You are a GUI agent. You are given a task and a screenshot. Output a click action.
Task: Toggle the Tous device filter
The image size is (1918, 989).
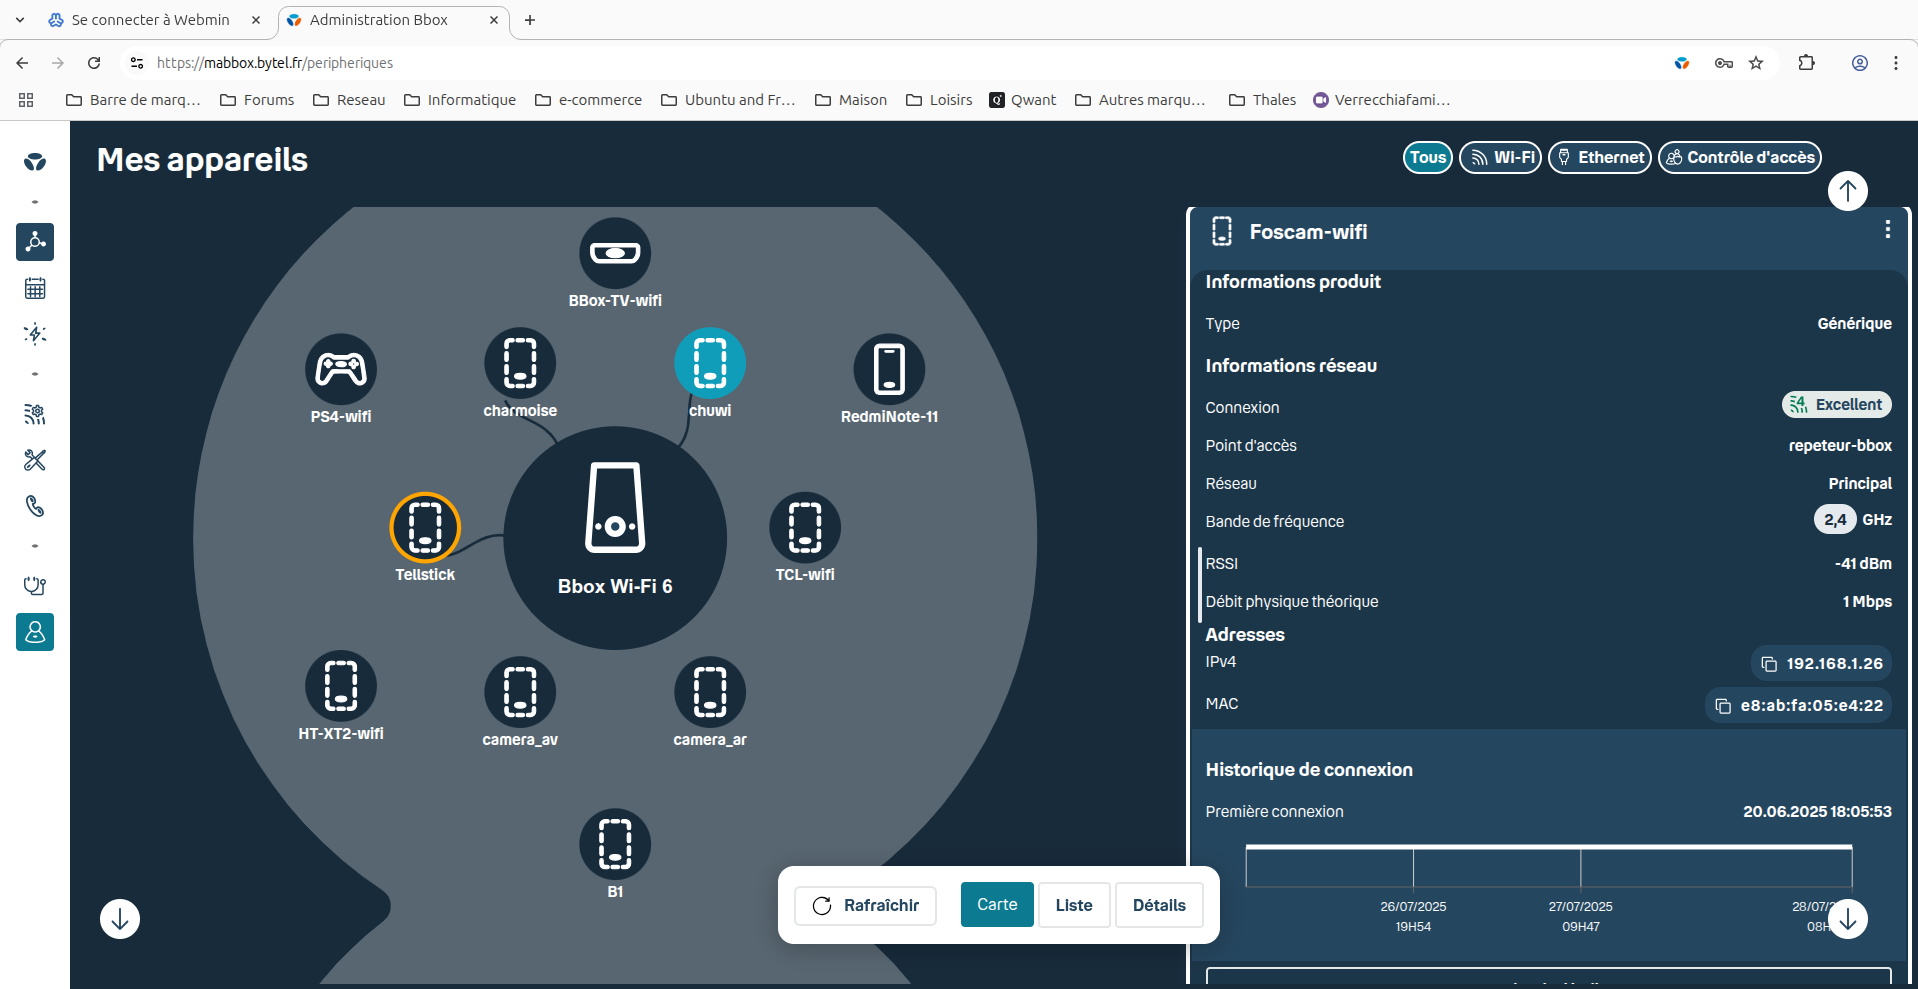click(x=1428, y=157)
